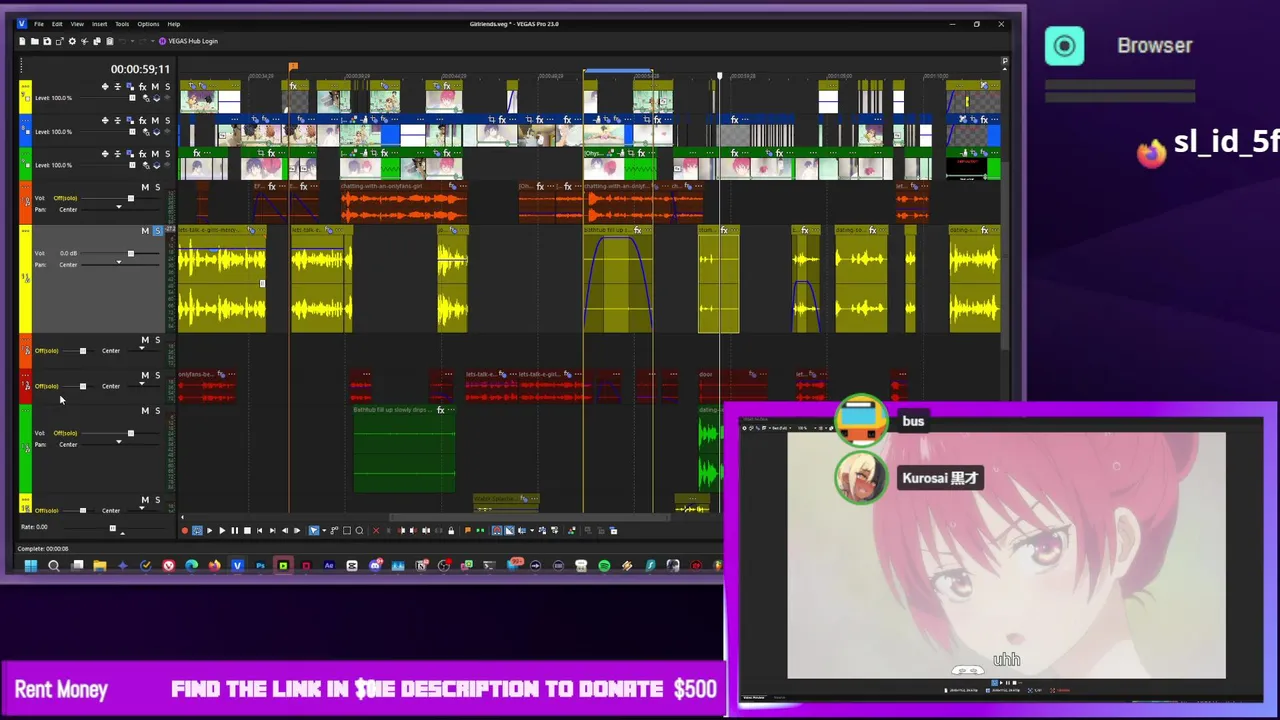Viewport: 1280px width, 720px height.
Task: Click the Play button in transport bar
Action: [222, 531]
